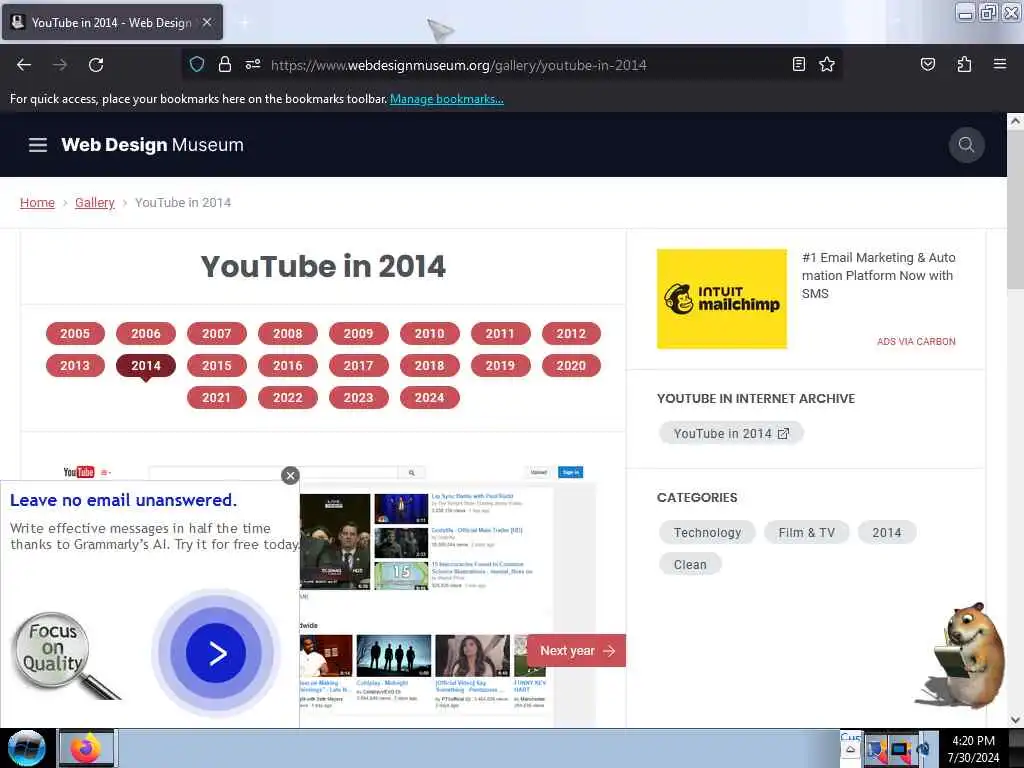Select year 2019
Viewport: 1024px width, 768px height.
pyautogui.click(x=500, y=366)
